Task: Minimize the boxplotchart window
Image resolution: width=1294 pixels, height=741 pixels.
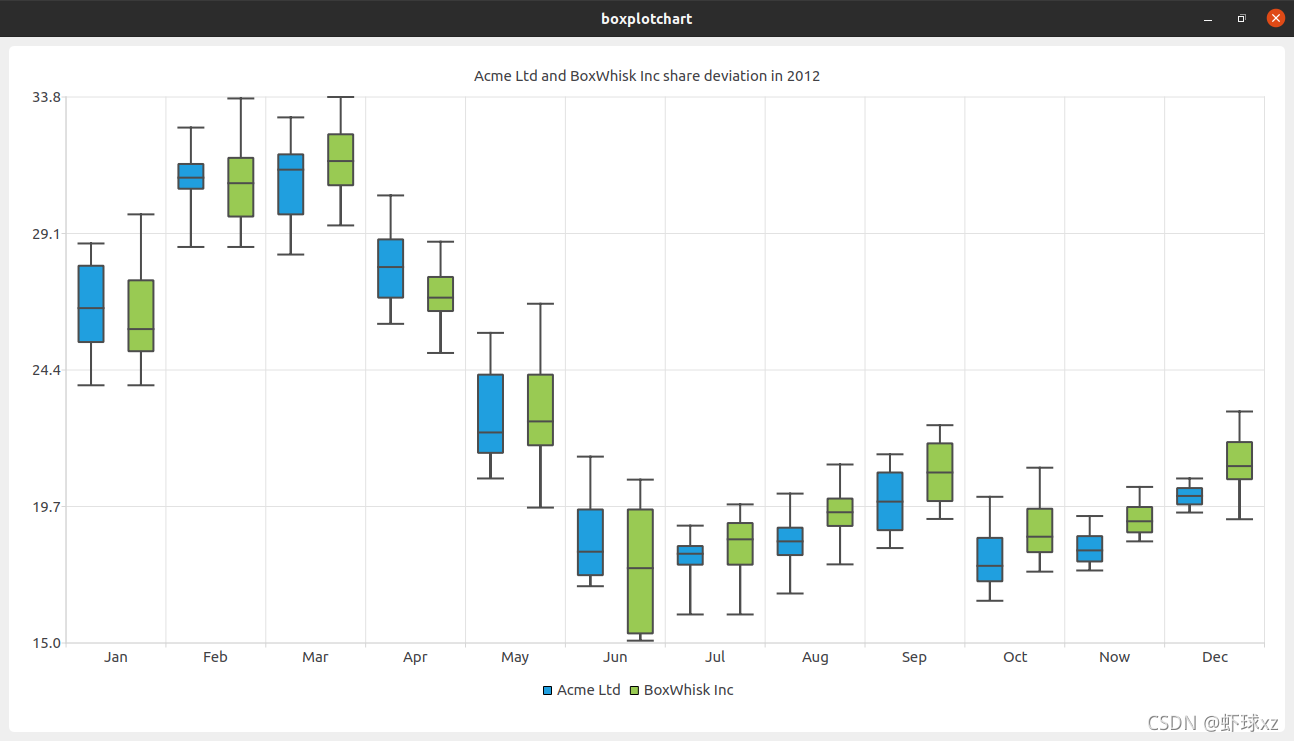Action: click(1208, 18)
